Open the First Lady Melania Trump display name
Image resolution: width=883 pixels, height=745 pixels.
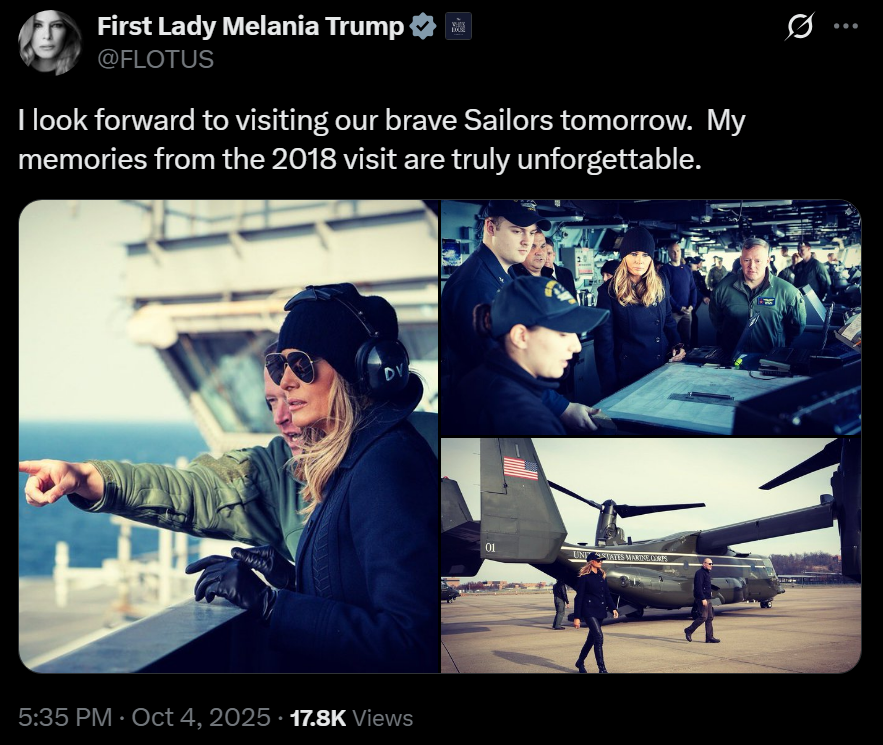point(252,28)
